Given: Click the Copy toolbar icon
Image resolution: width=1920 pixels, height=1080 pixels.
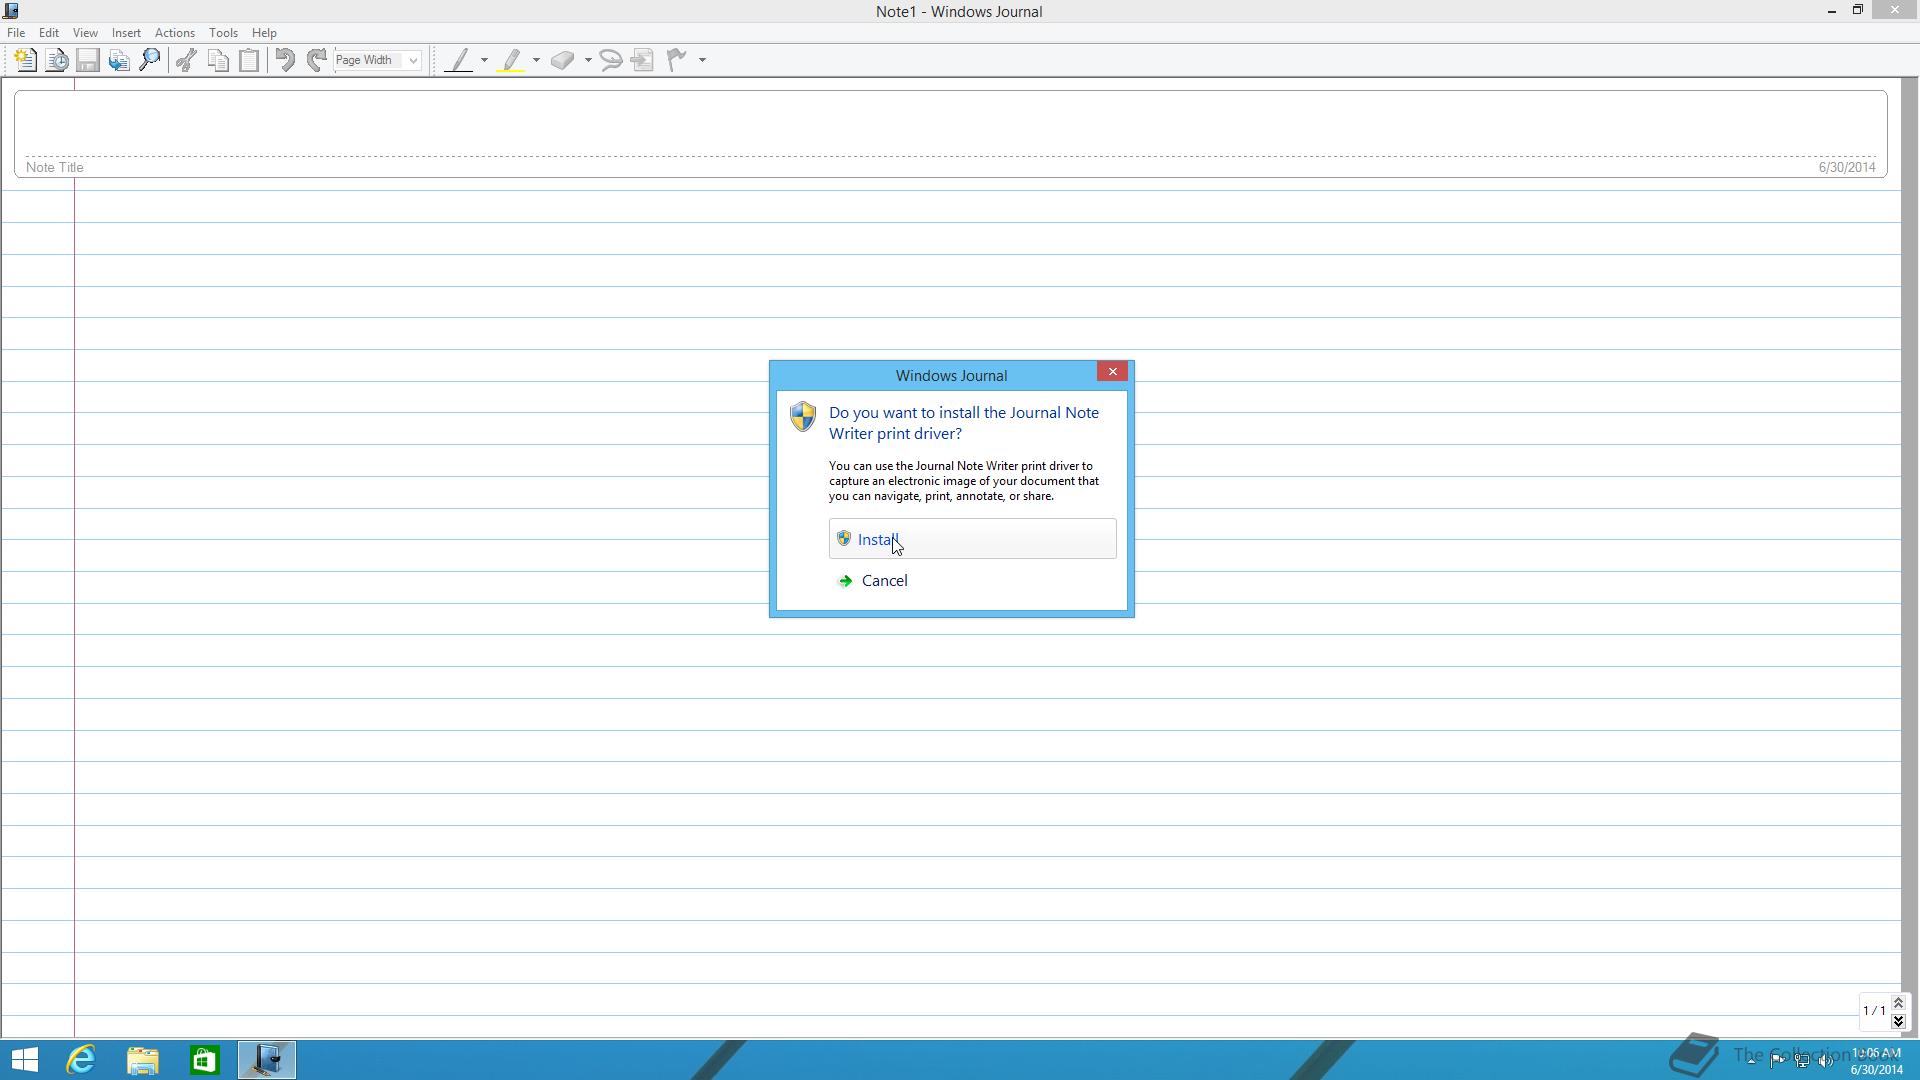Looking at the screenshot, I should 218,60.
